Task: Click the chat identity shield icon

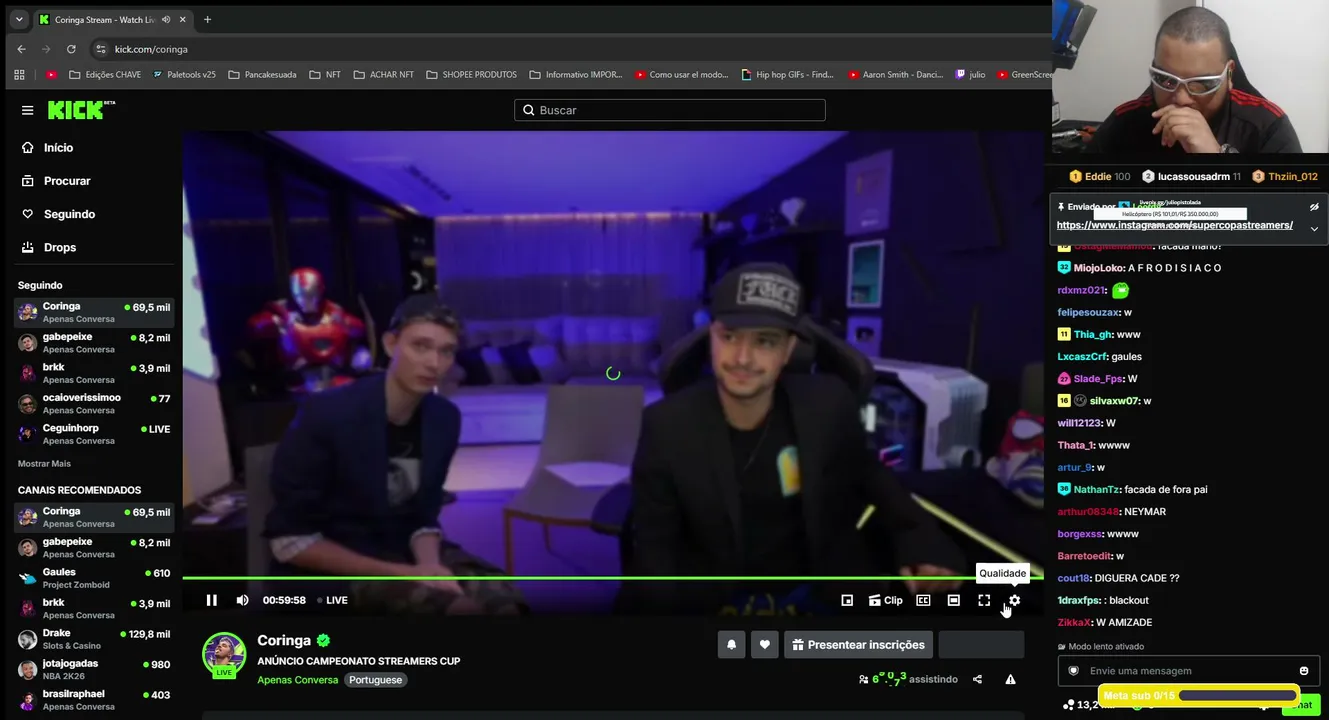Action: point(1073,671)
